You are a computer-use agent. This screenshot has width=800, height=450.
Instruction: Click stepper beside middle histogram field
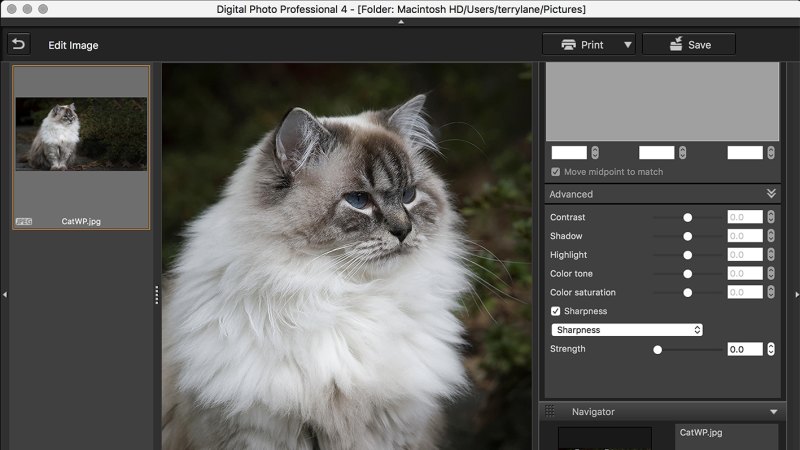683,153
